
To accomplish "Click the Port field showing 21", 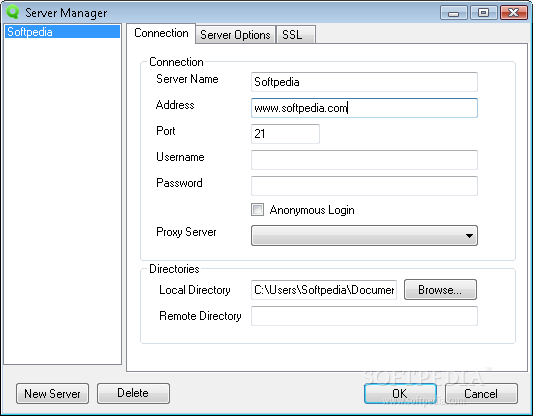I will (x=285, y=134).
